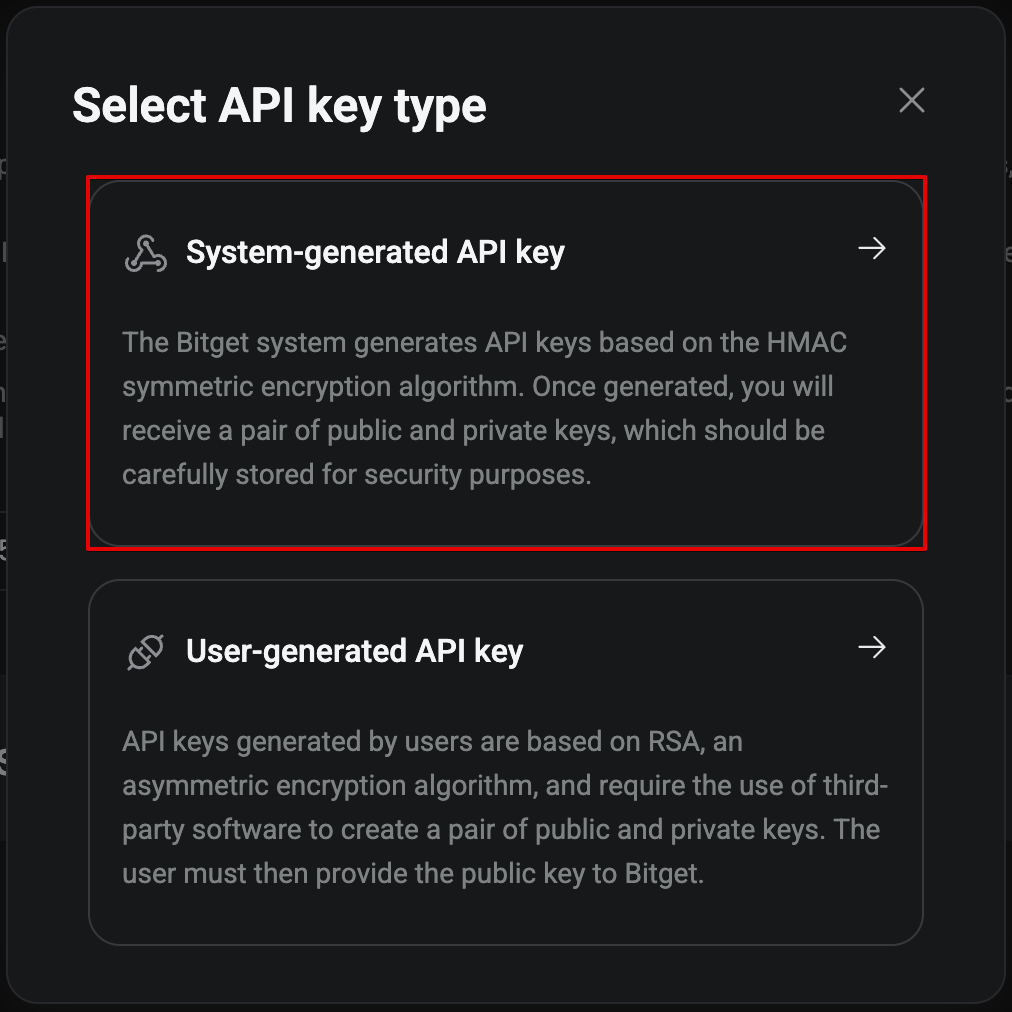Screen dimensions: 1012x1012
Task: Click the Select API key type title
Action: click(x=279, y=106)
